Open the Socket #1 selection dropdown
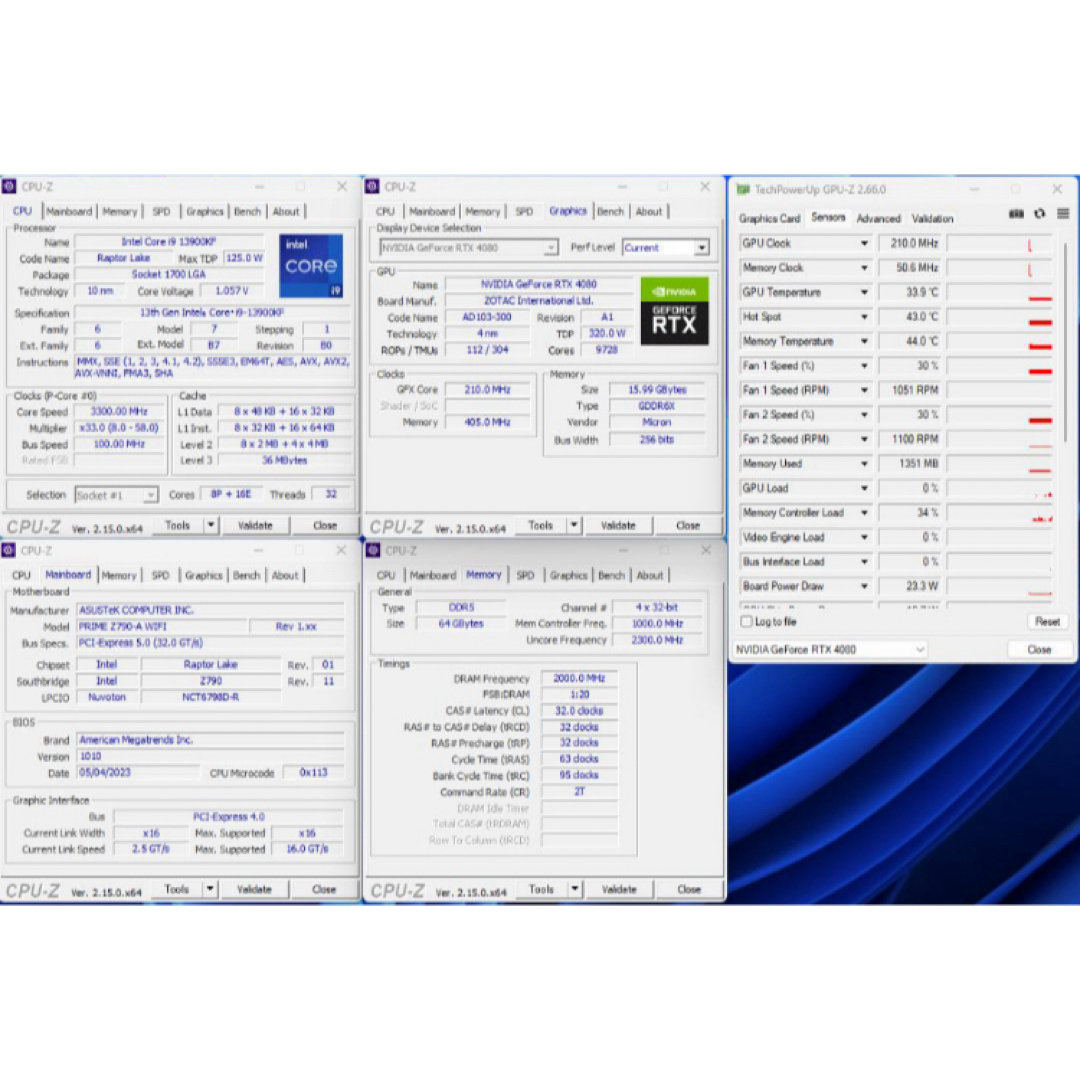 click(116, 495)
